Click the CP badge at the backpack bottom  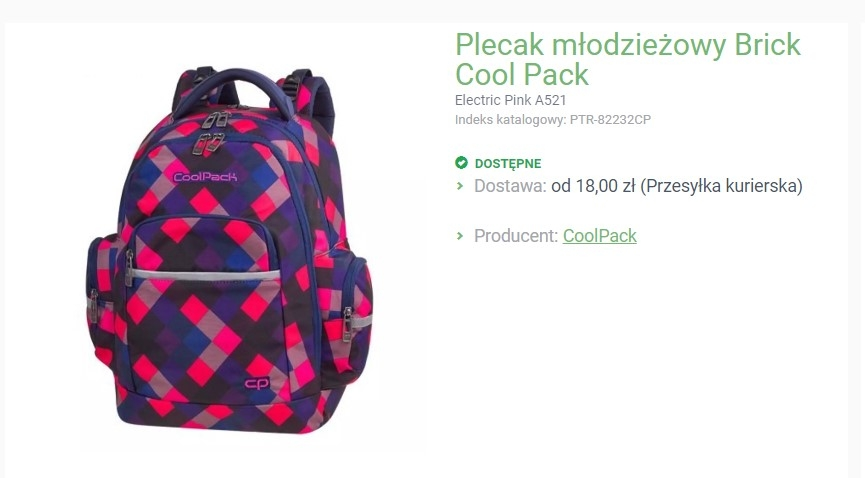[x=257, y=384]
